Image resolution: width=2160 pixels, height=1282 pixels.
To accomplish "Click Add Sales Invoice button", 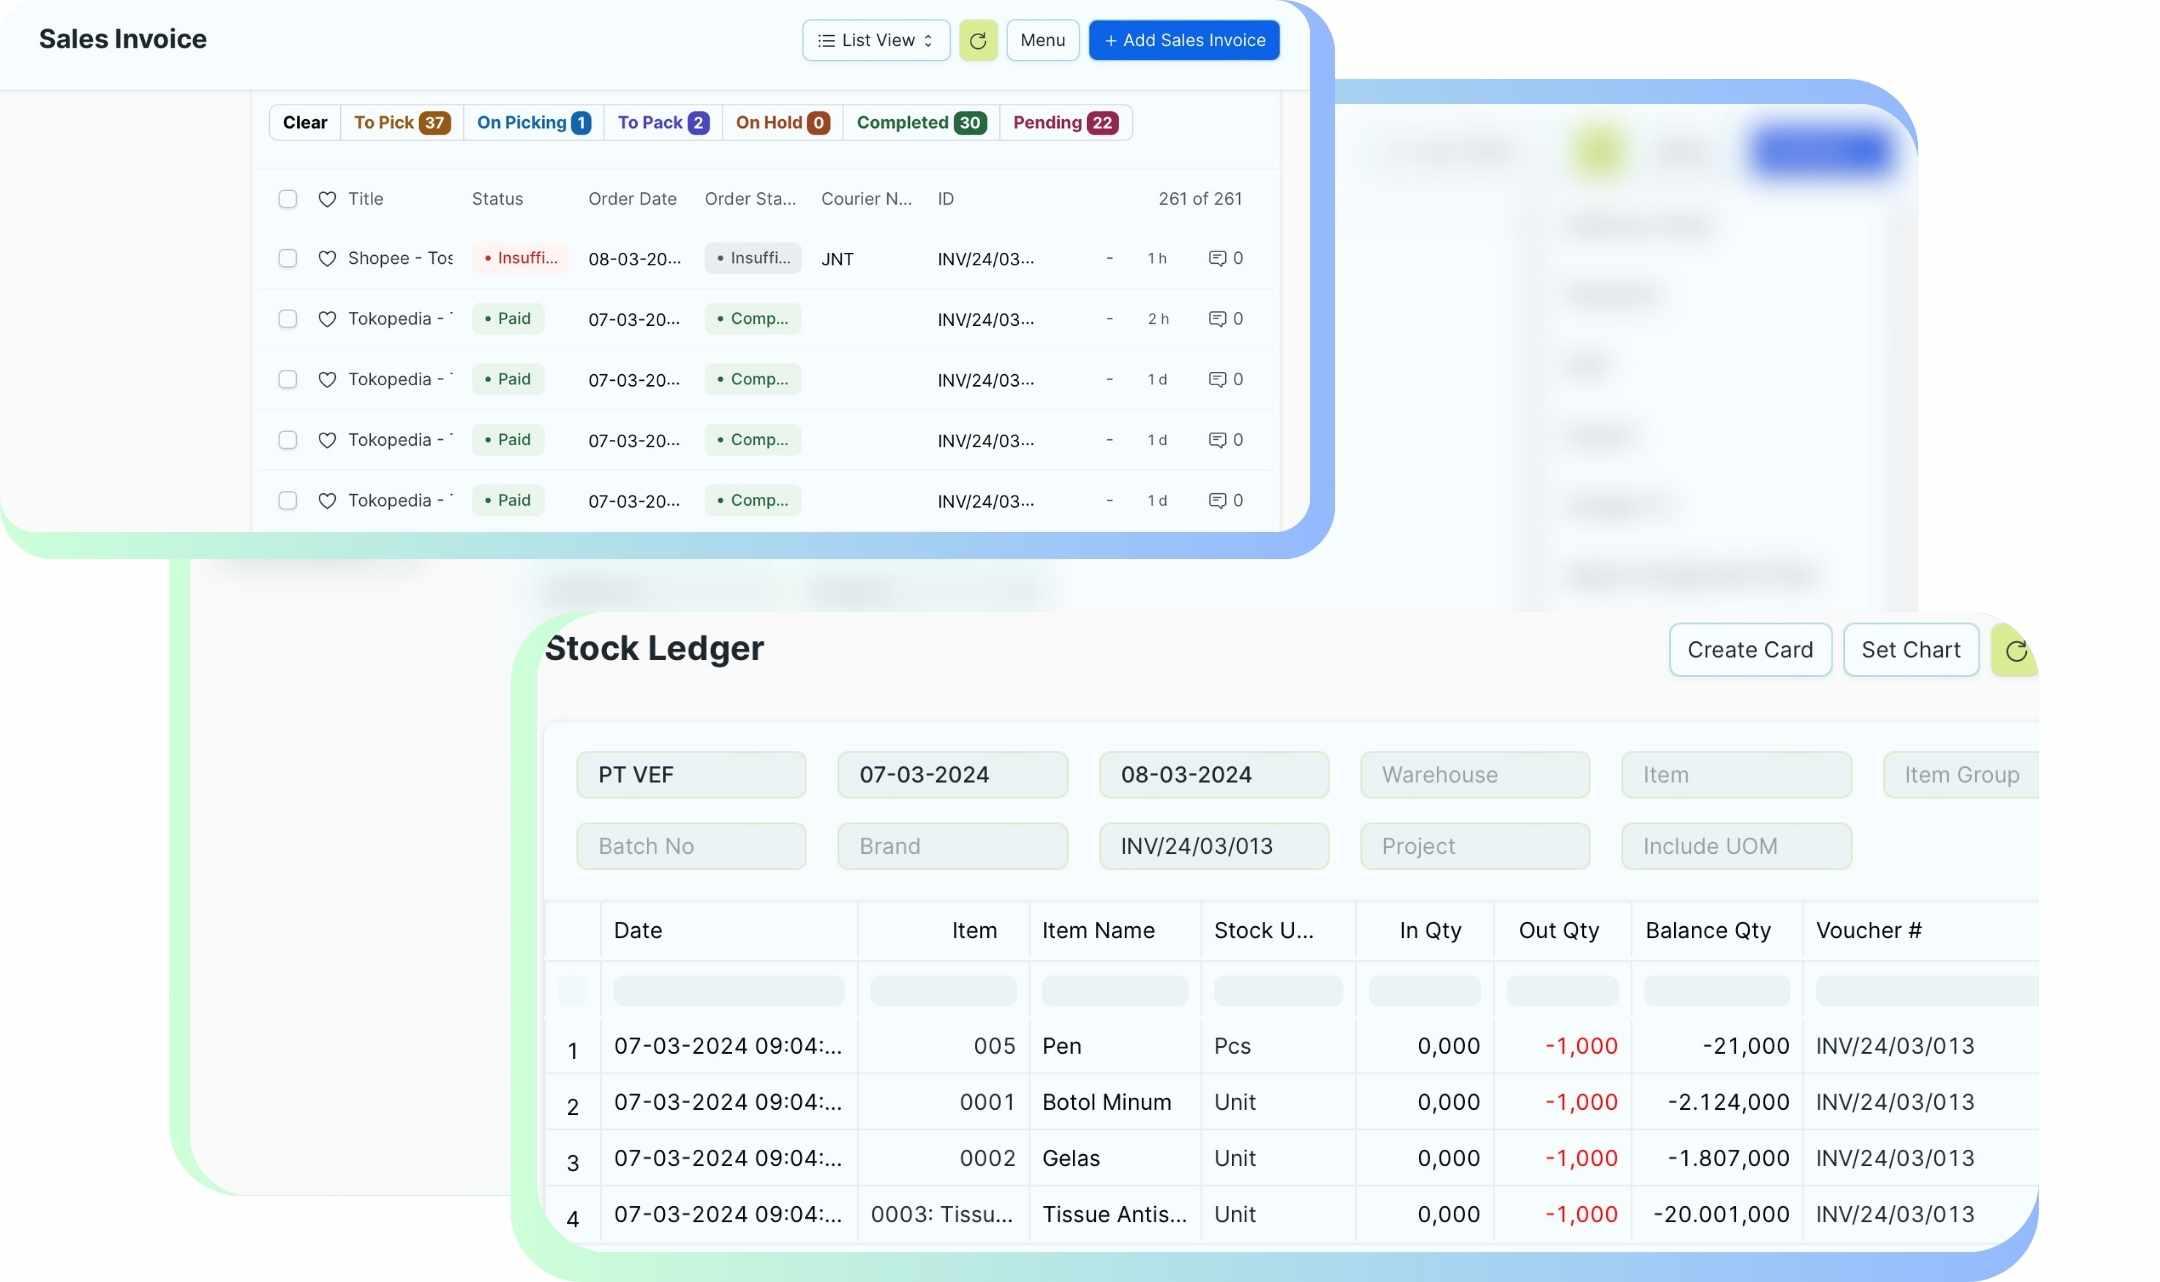I will [x=1184, y=41].
